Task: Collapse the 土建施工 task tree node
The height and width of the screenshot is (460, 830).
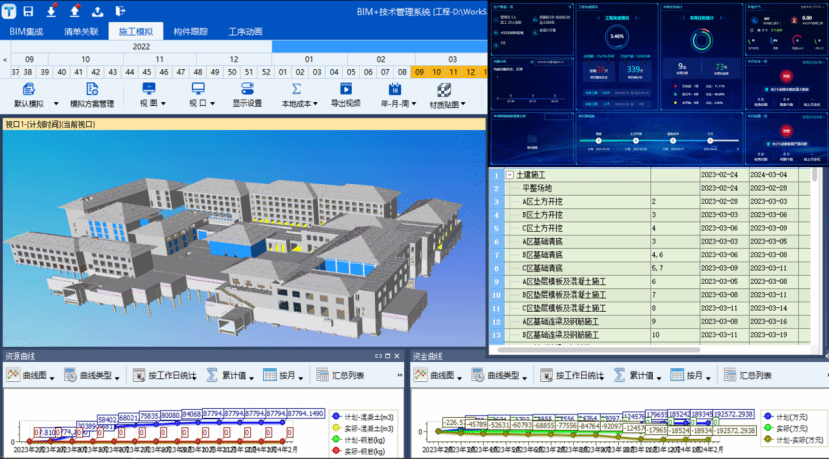Action: coord(510,175)
